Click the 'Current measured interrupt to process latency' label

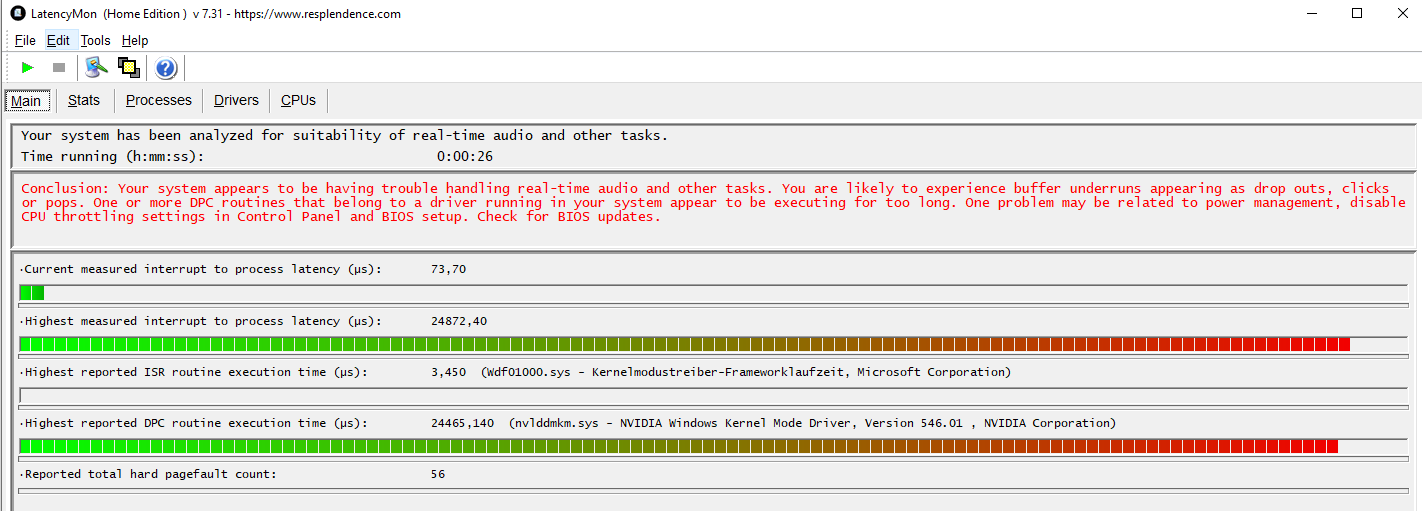click(200, 269)
